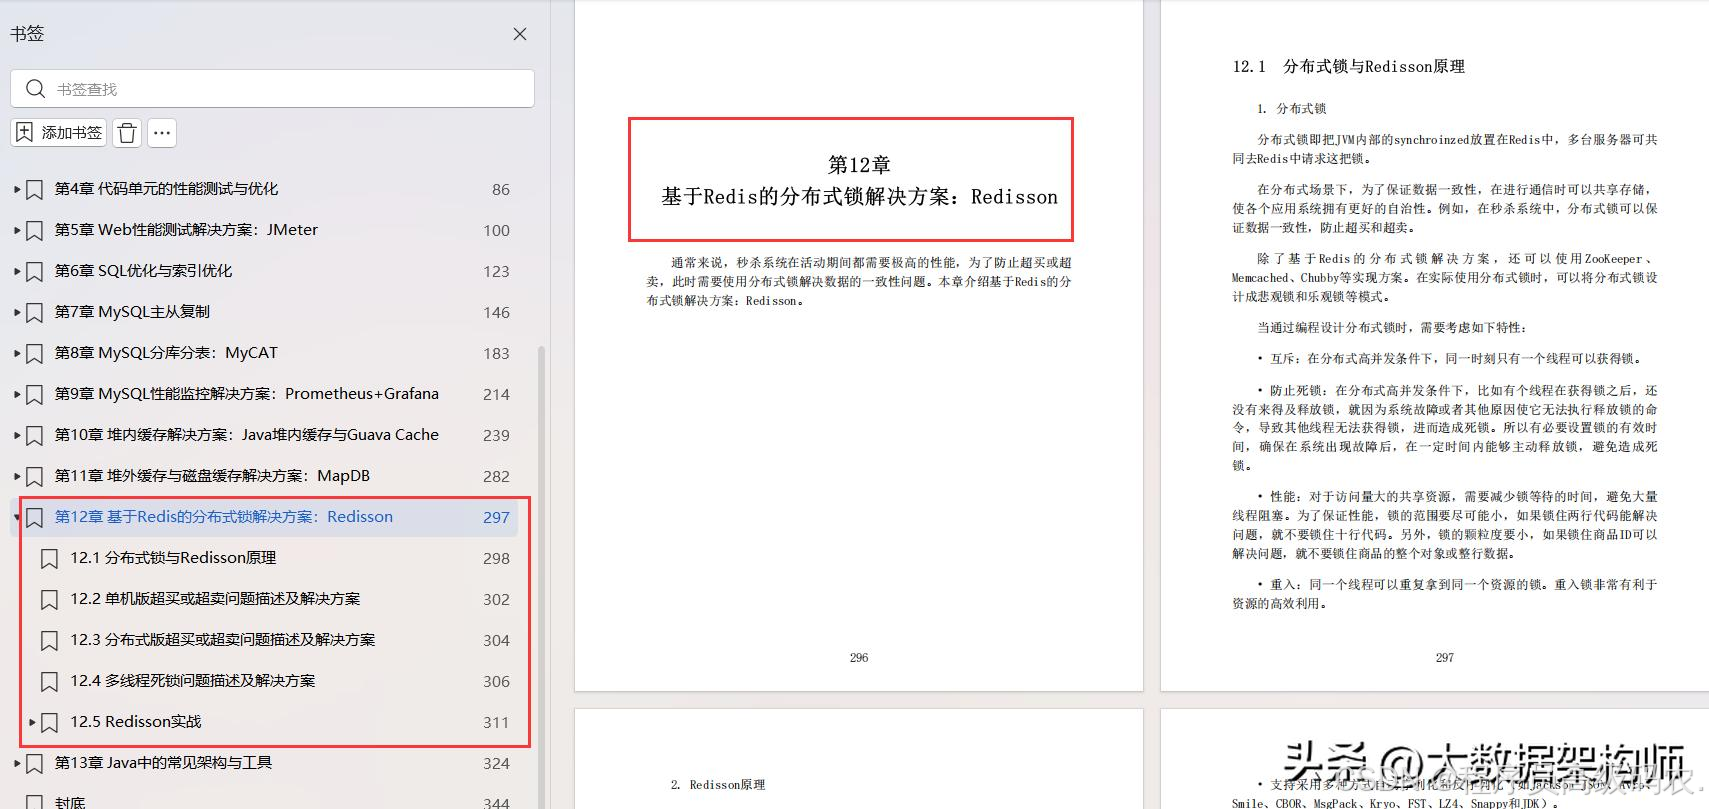
Task: Click the bookmark panel vertical scrollbar
Action: pos(542,577)
